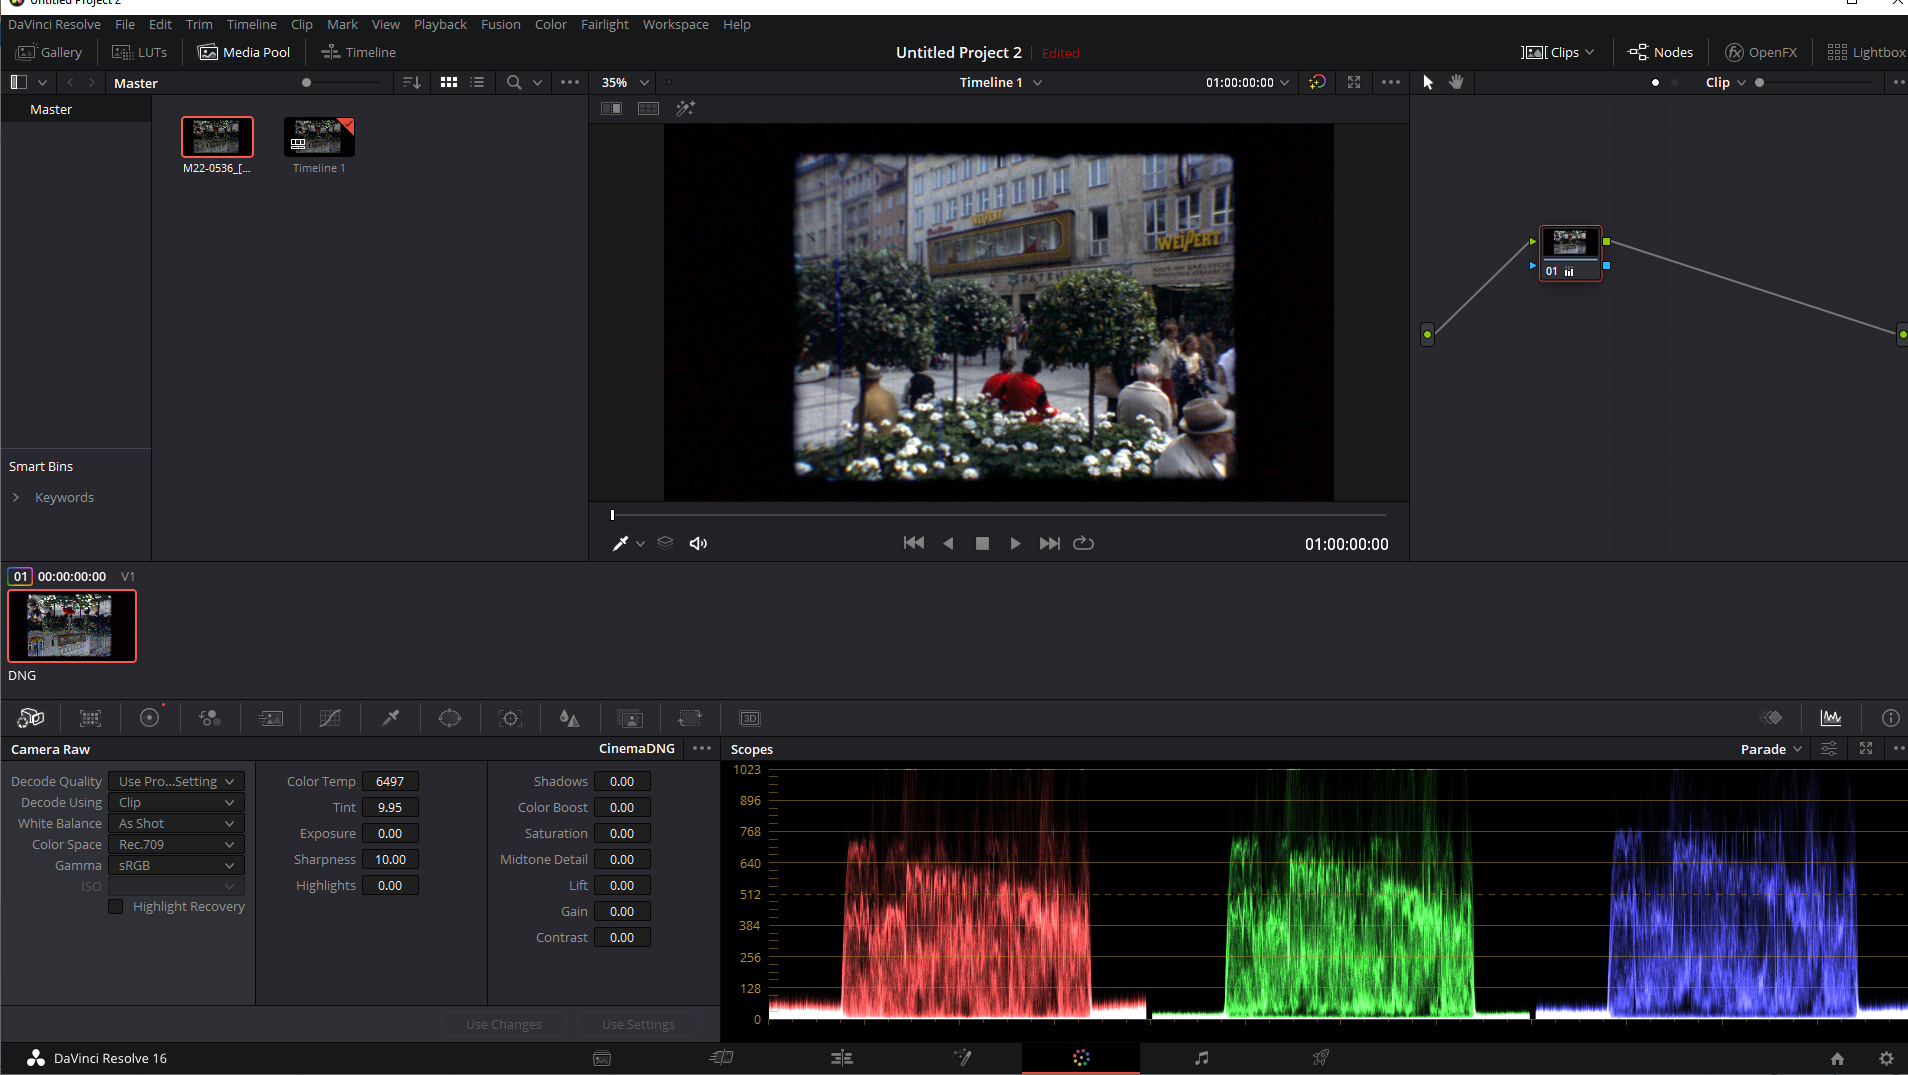Open the Fusion menu
The image size is (1908, 1075).
500,24
